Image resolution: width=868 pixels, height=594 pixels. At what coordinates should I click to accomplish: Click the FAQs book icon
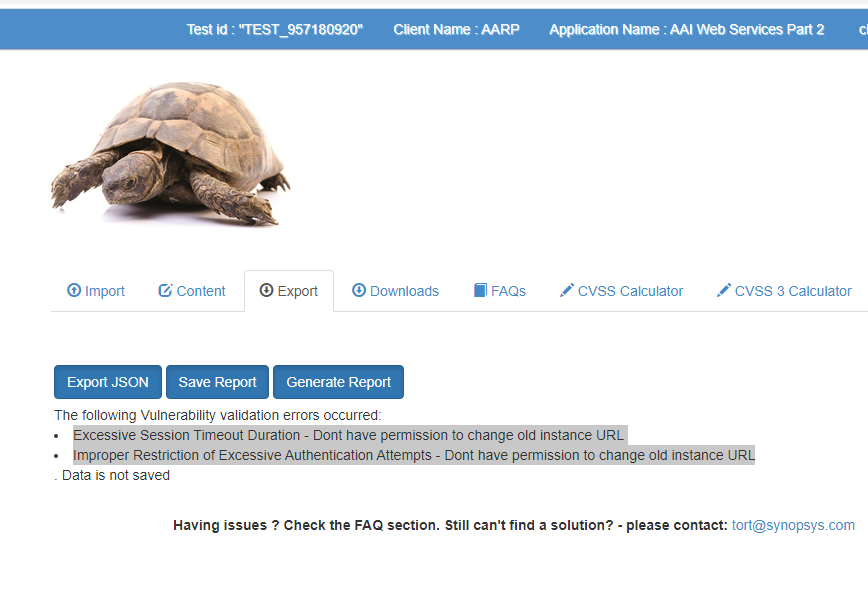tap(480, 290)
